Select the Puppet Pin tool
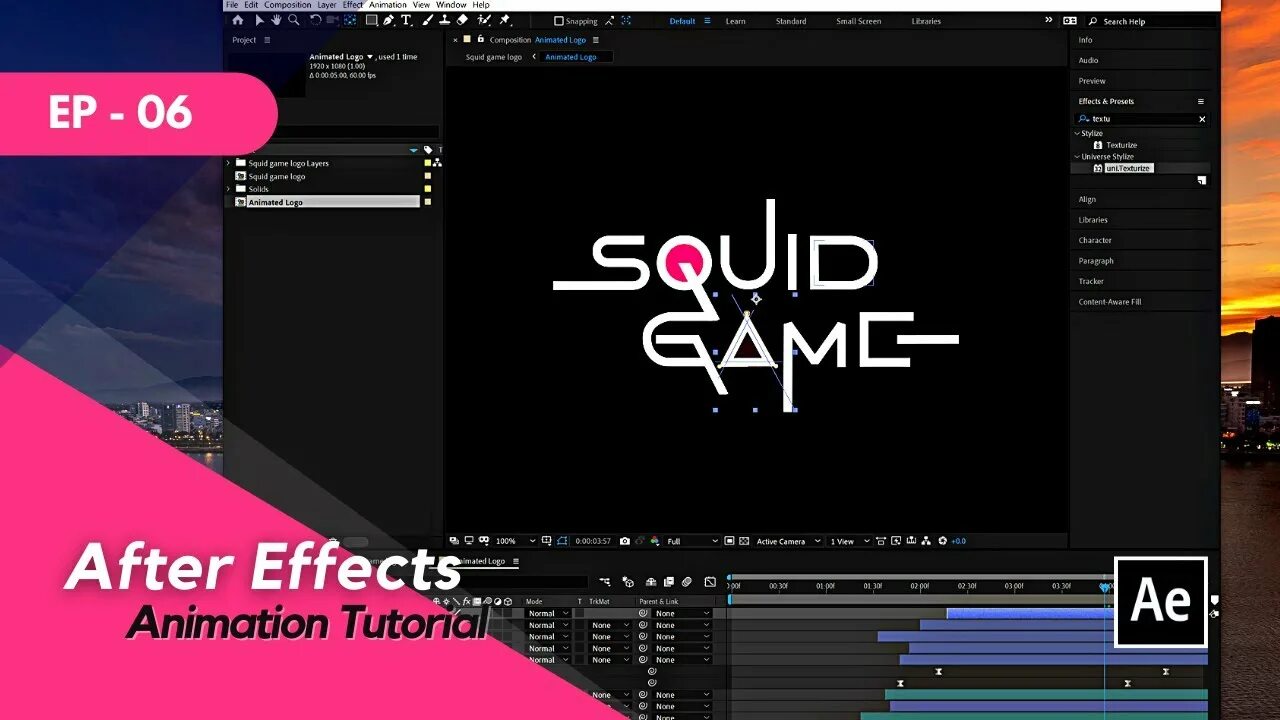This screenshot has width=1280, height=720. [x=505, y=20]
